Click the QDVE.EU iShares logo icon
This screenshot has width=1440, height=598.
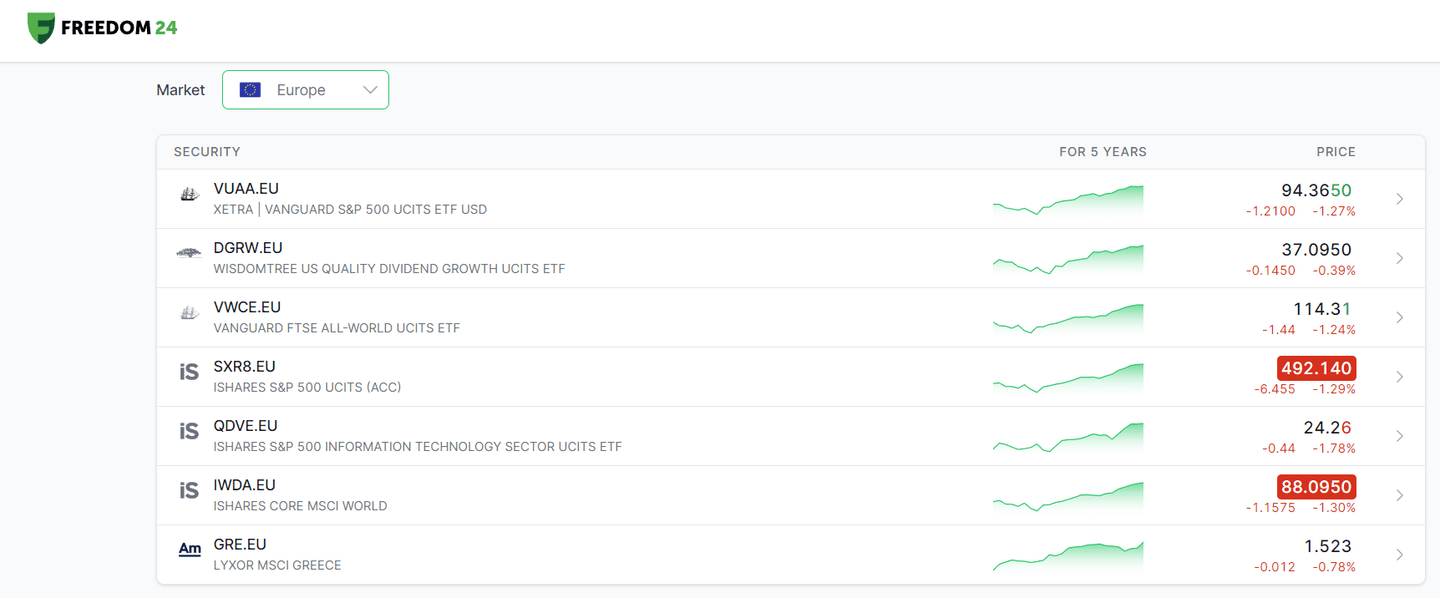189,431
